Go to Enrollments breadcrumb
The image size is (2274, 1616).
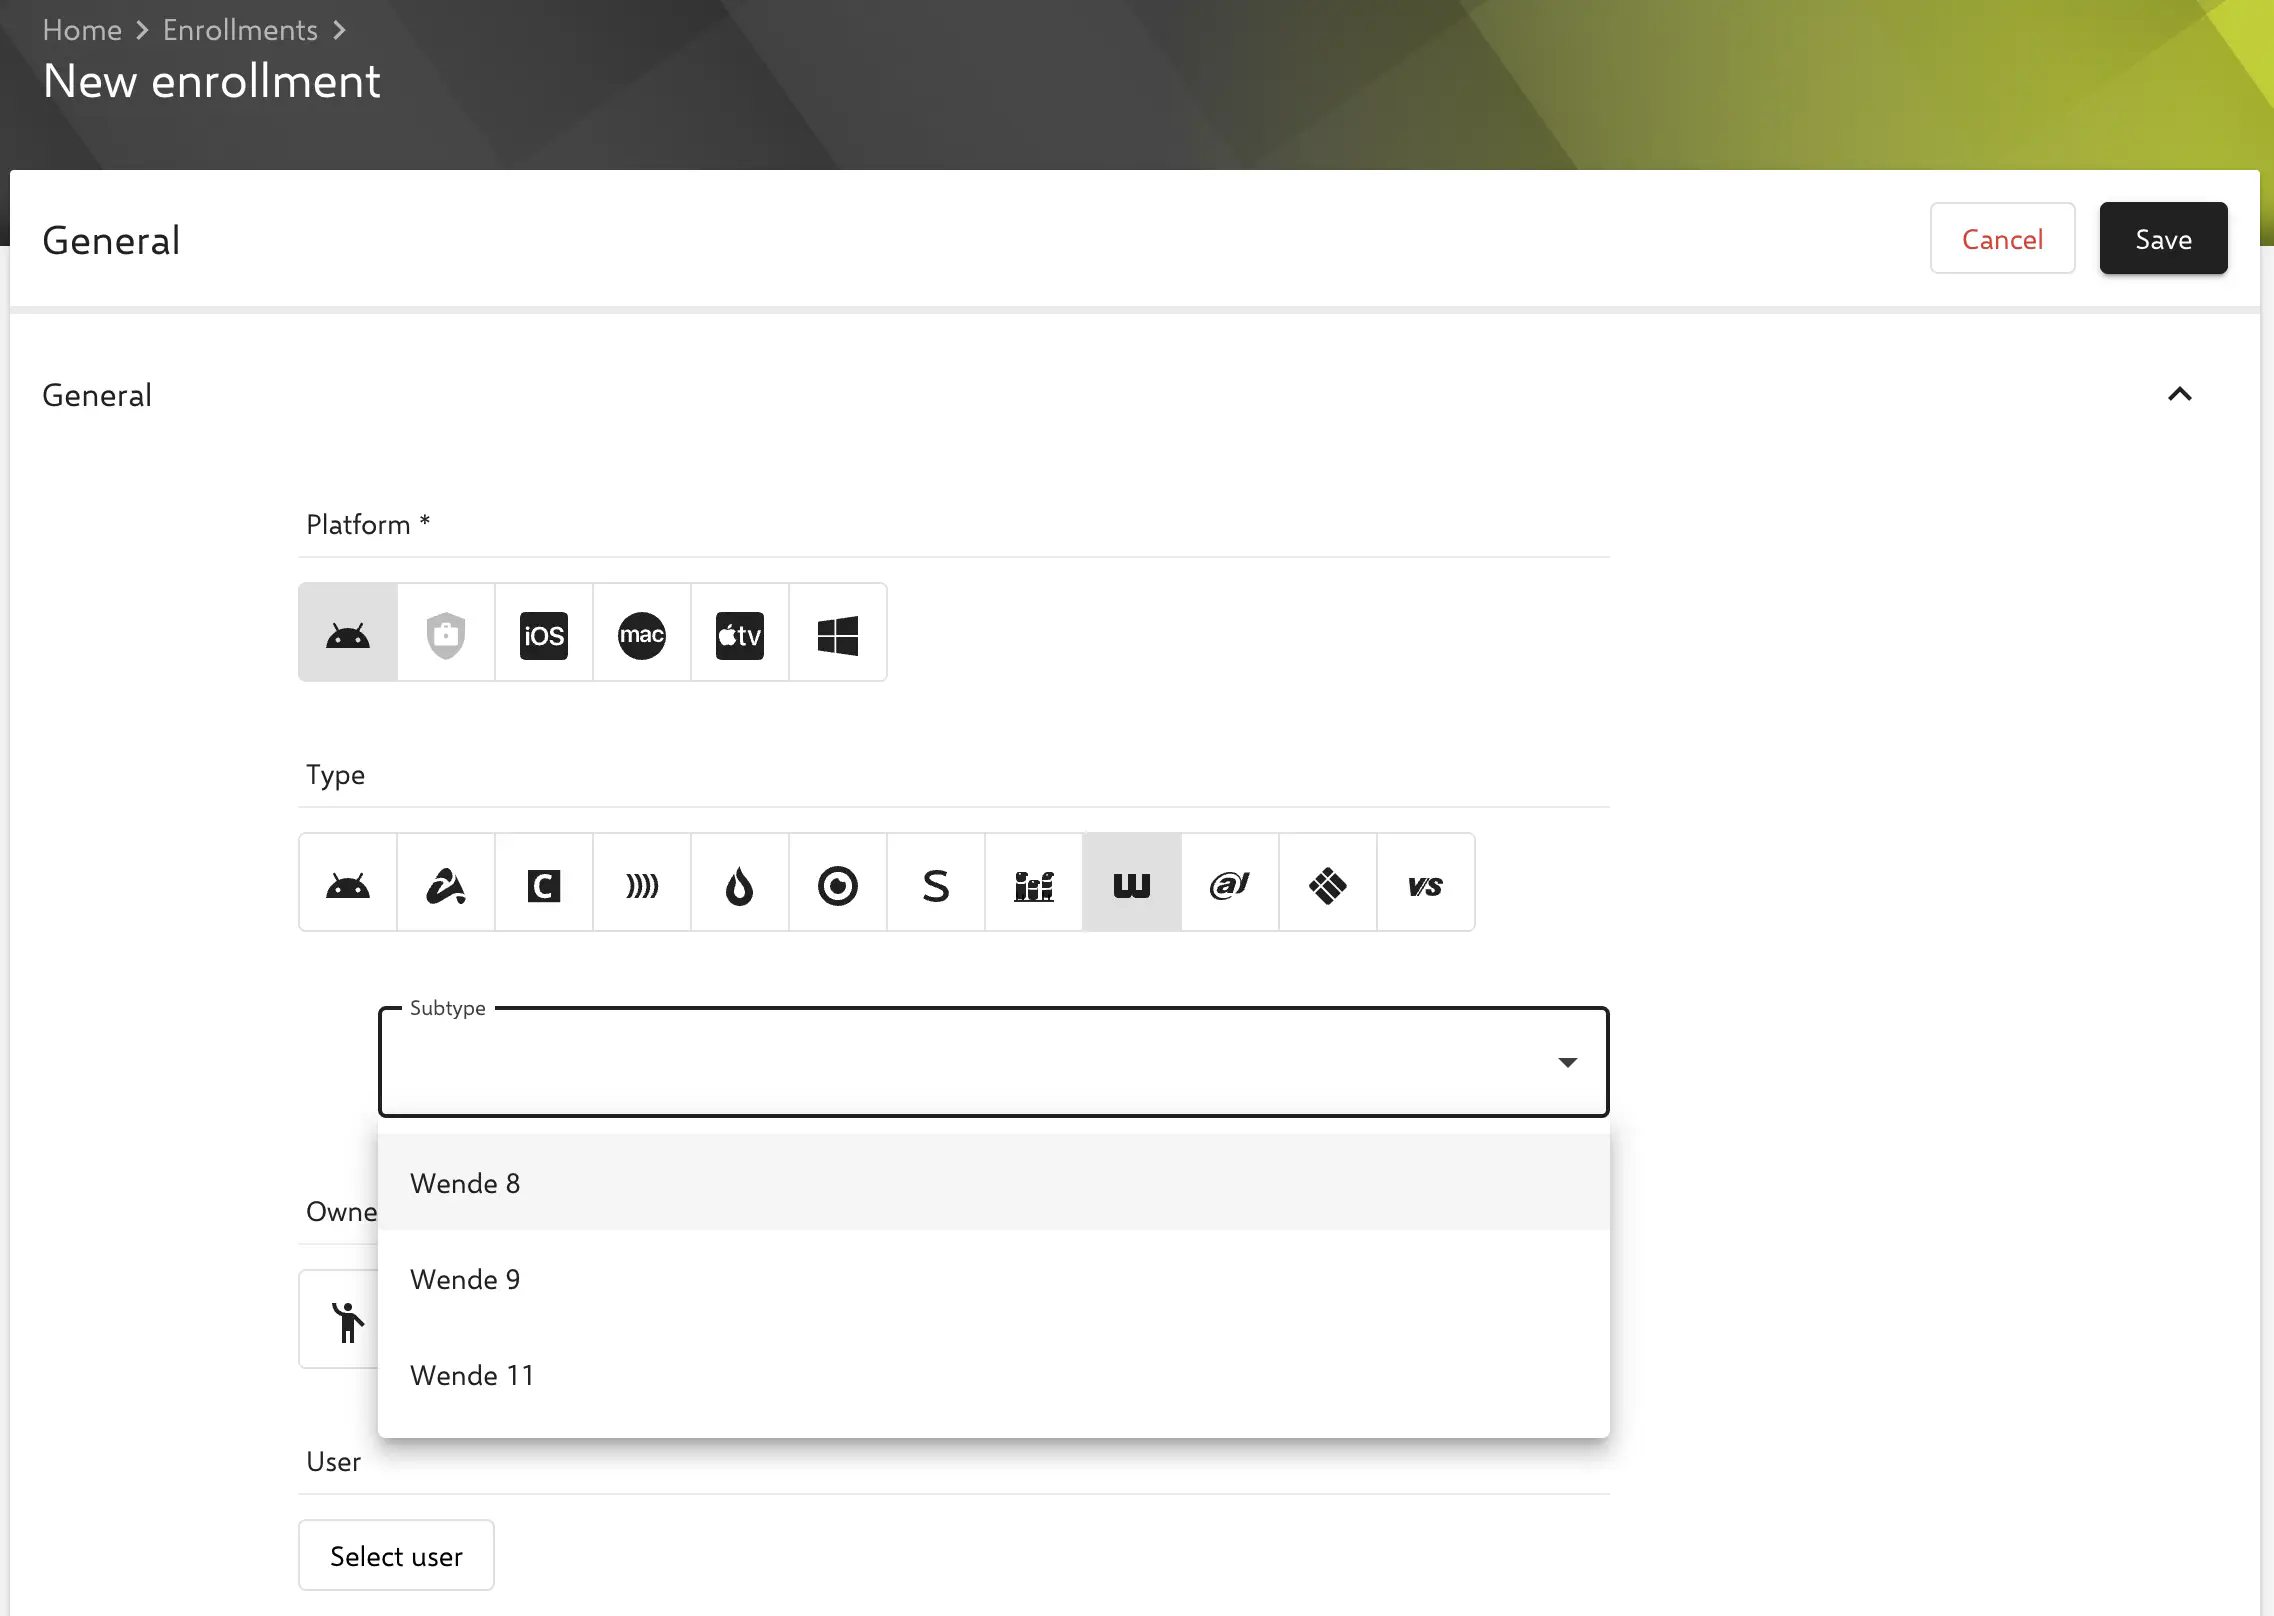pos(240,30)
